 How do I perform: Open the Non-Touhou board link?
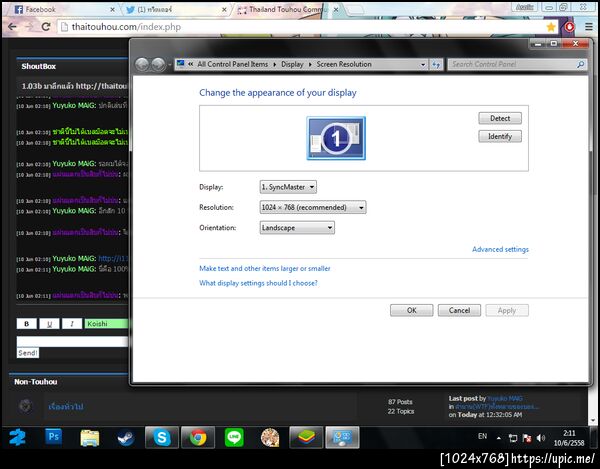click(66, 407)
